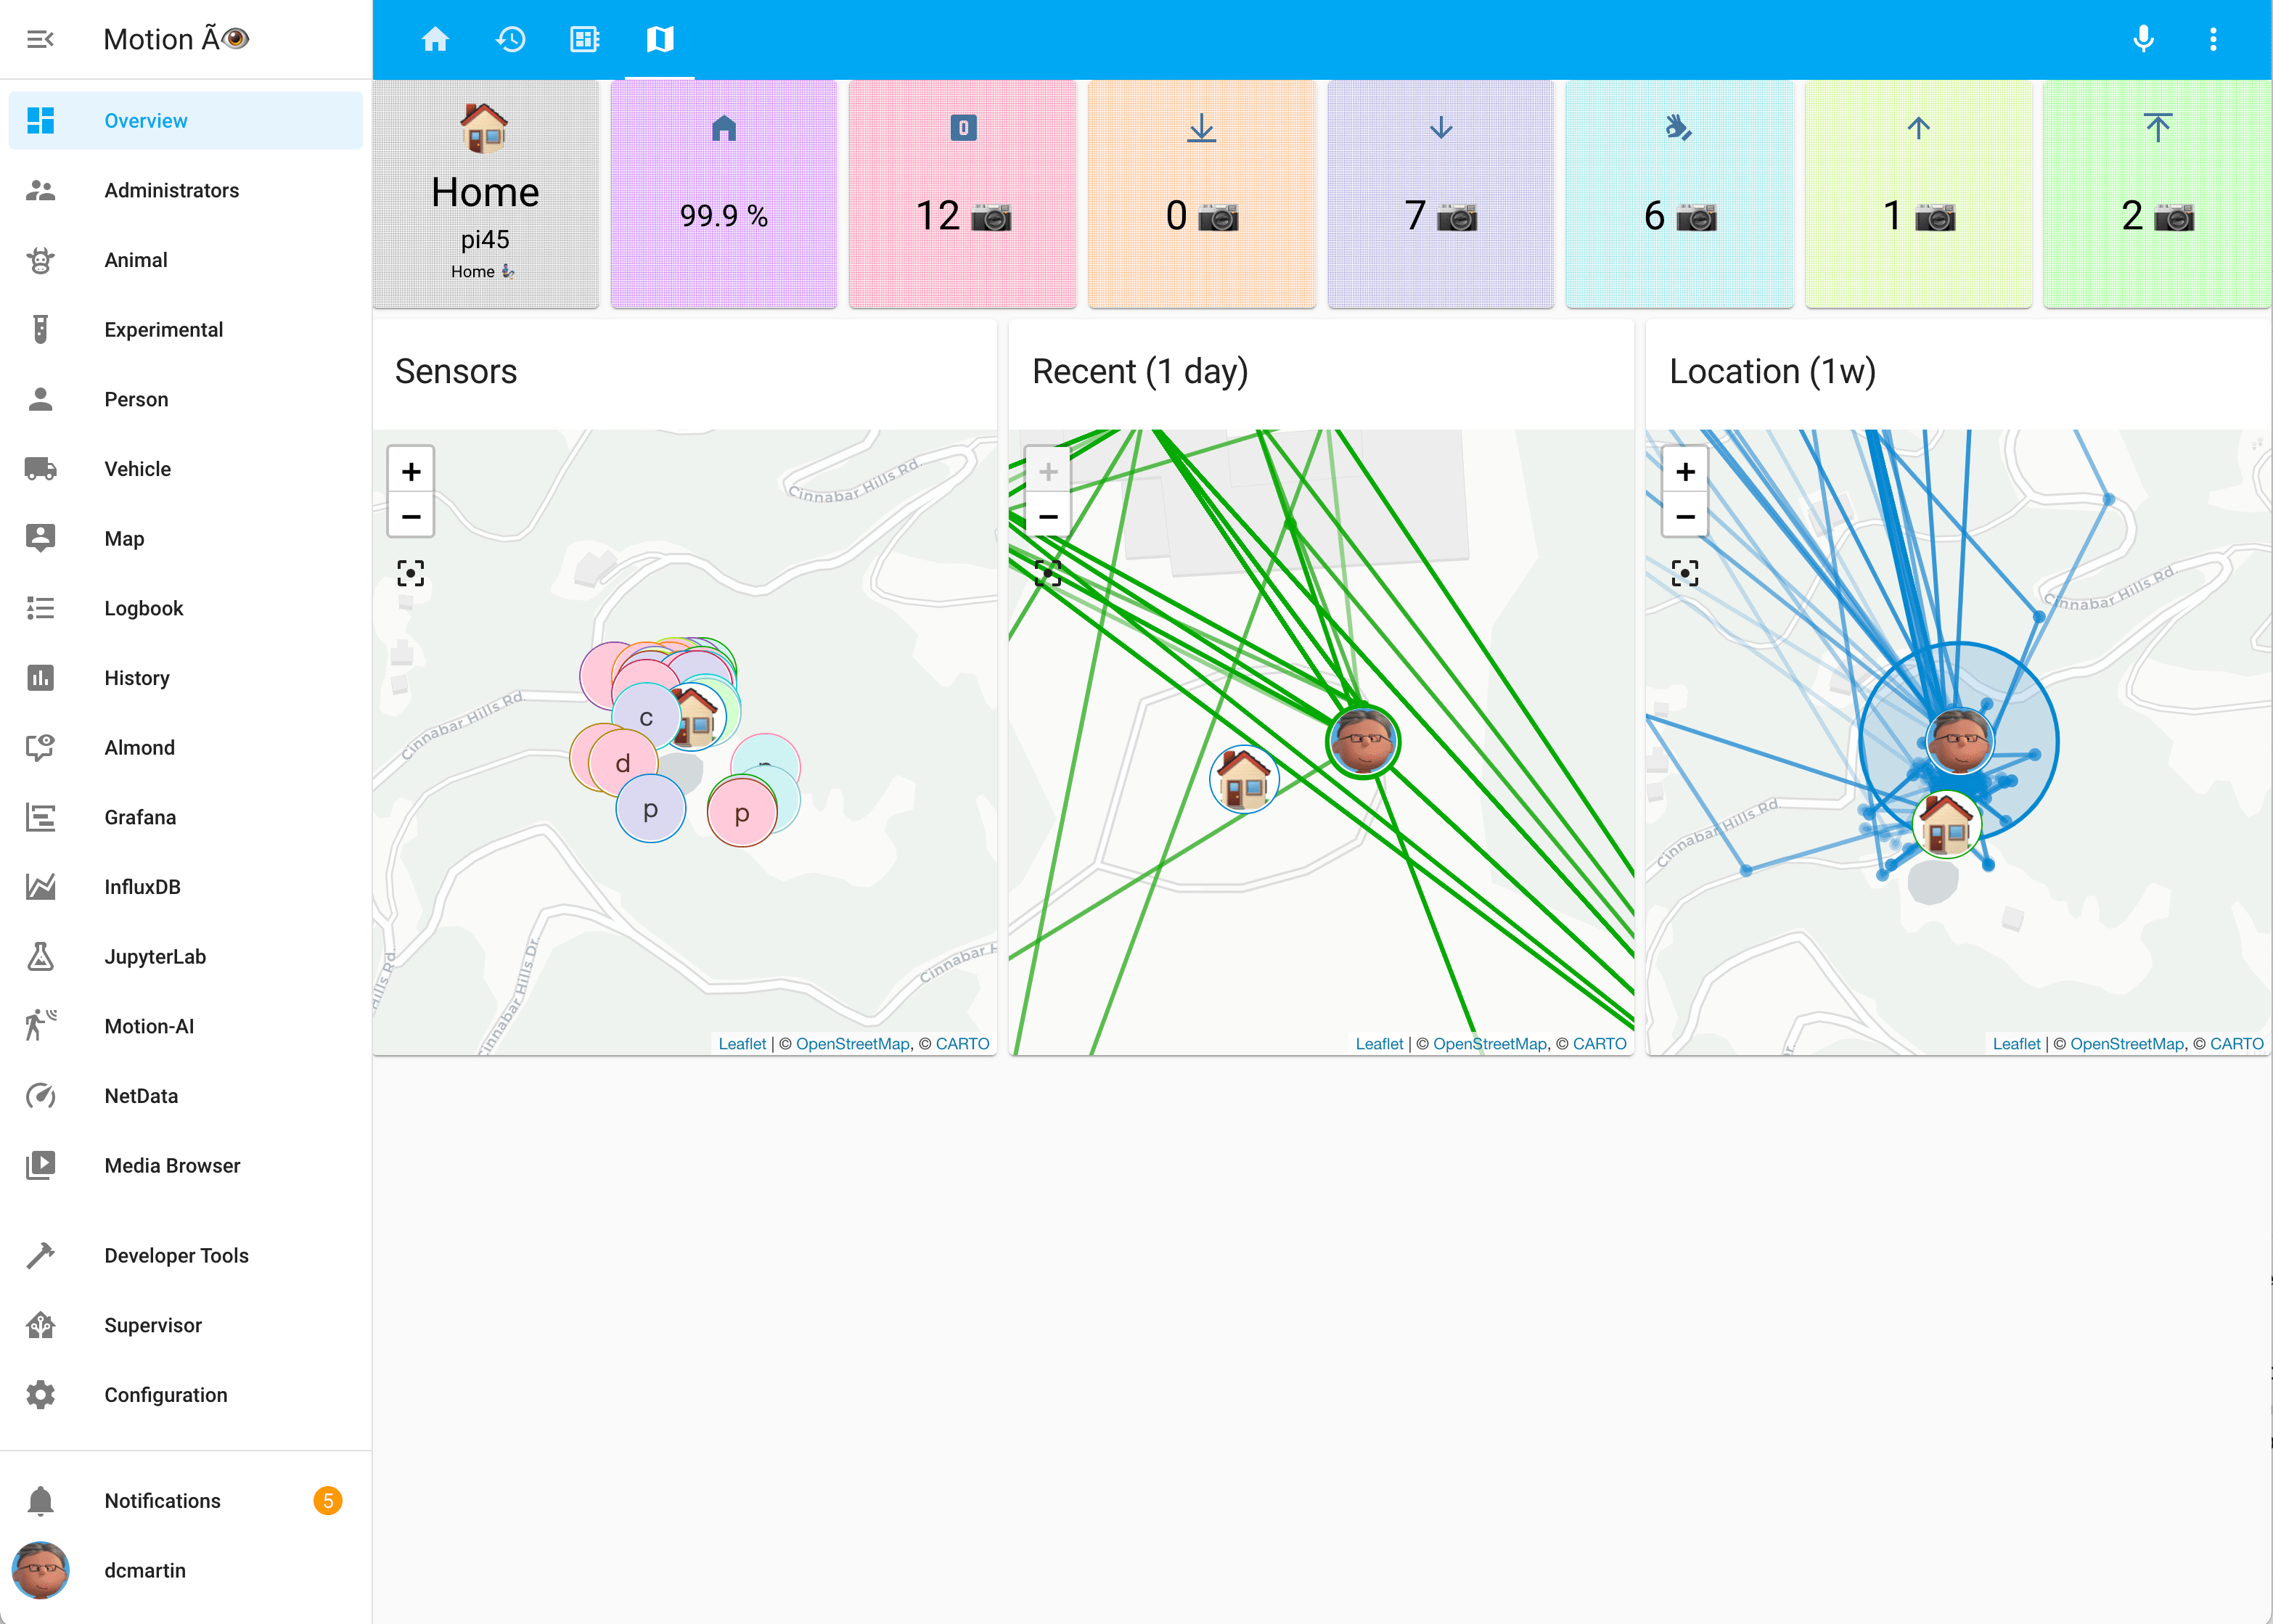Collapse the sidebar with hamburger icon
Image resolution: width=2273 pixels, height=1624 pixels.
40,39
